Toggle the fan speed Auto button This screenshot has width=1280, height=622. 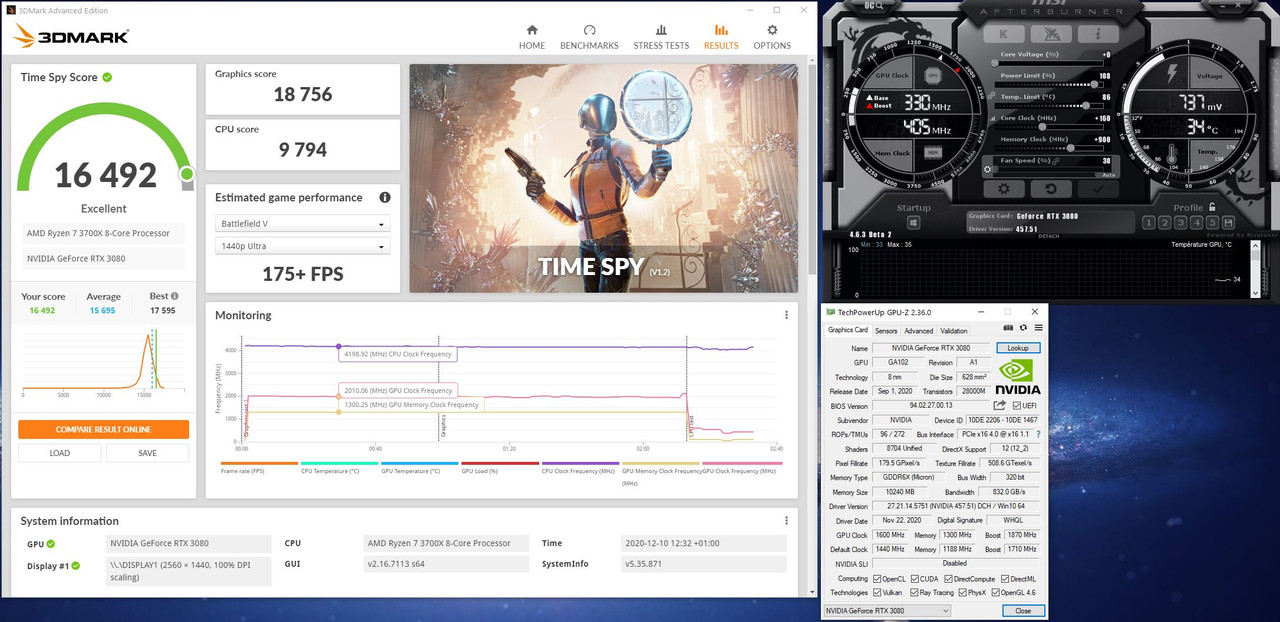pos(1107,174)
